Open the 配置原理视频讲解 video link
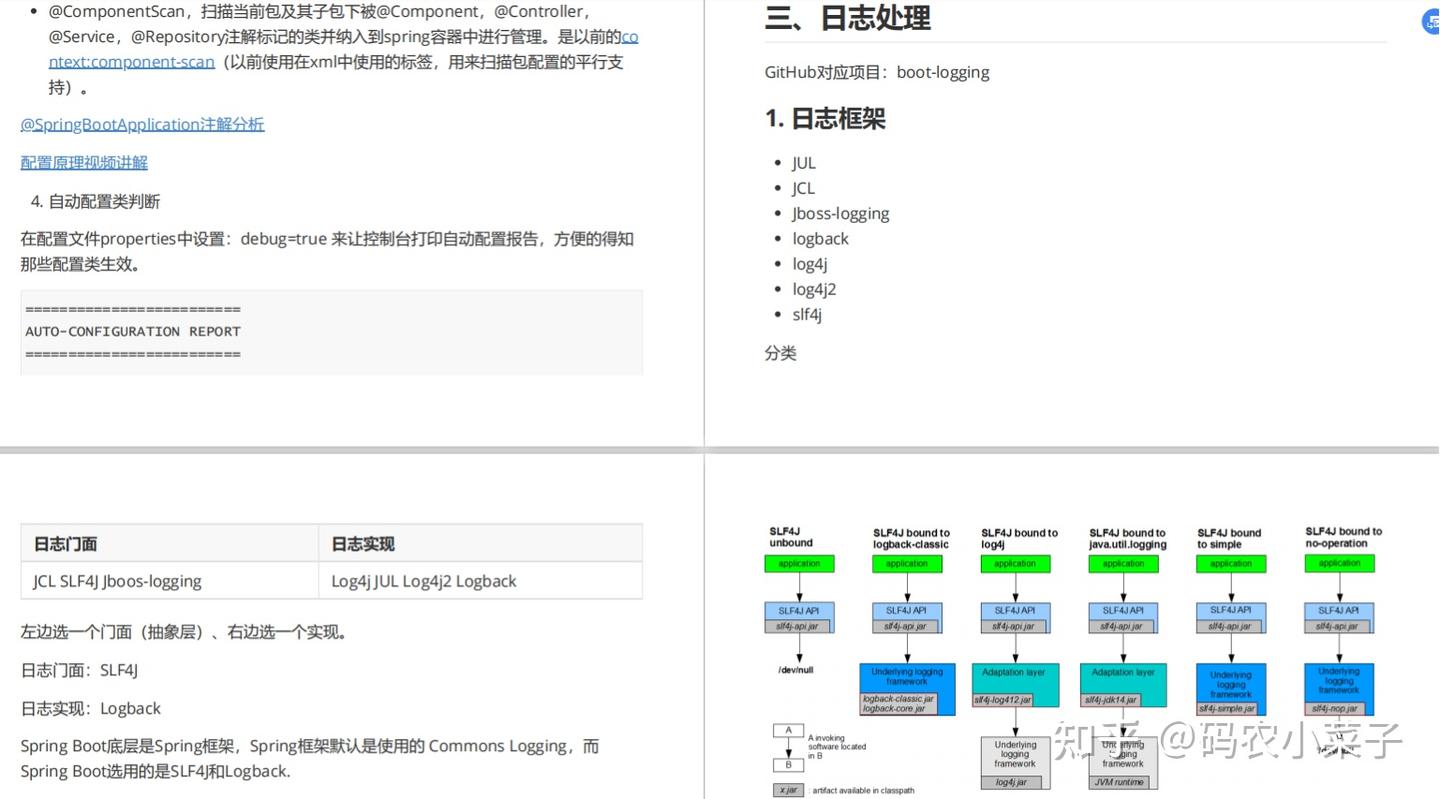The image size is (1440, 799). [x=84, y=161]
